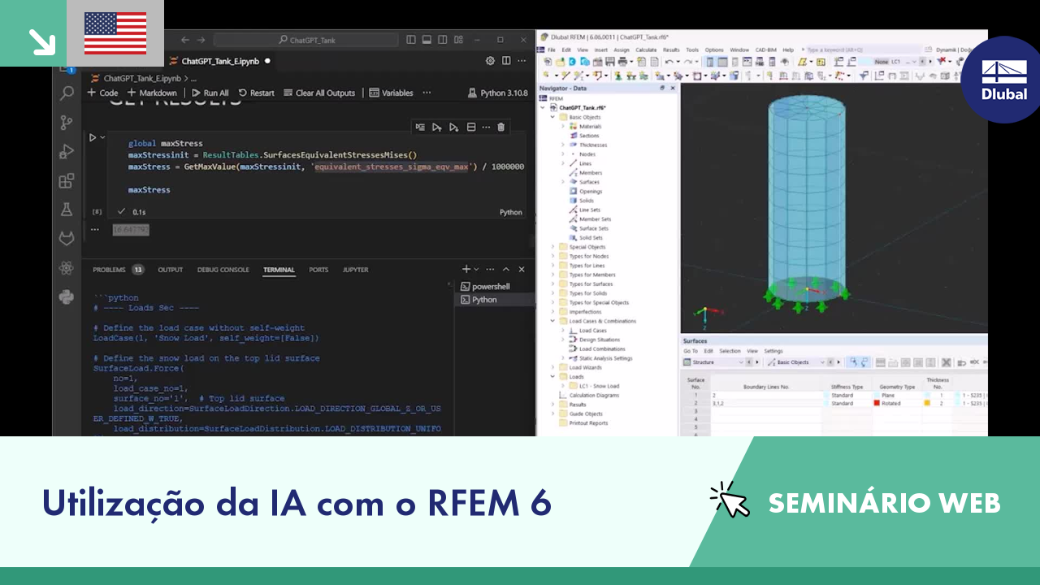The height and width of the screenshot is (585, 1040).
Task: Open Search in VS Code sidebar
Action: click(66, 94)
